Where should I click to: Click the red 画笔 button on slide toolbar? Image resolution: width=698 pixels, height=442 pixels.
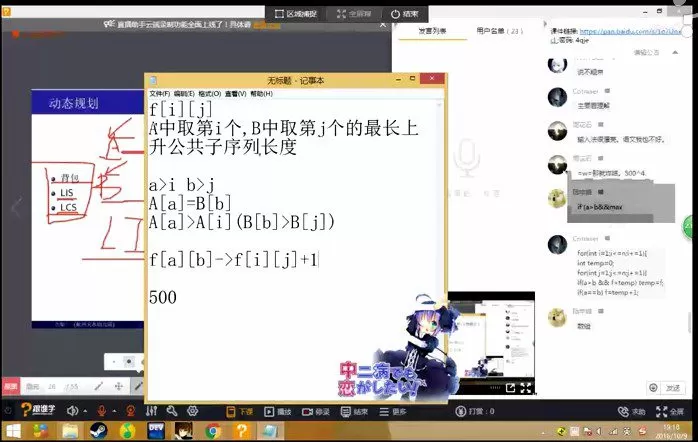pyautogui.click(x=11, y=386)
